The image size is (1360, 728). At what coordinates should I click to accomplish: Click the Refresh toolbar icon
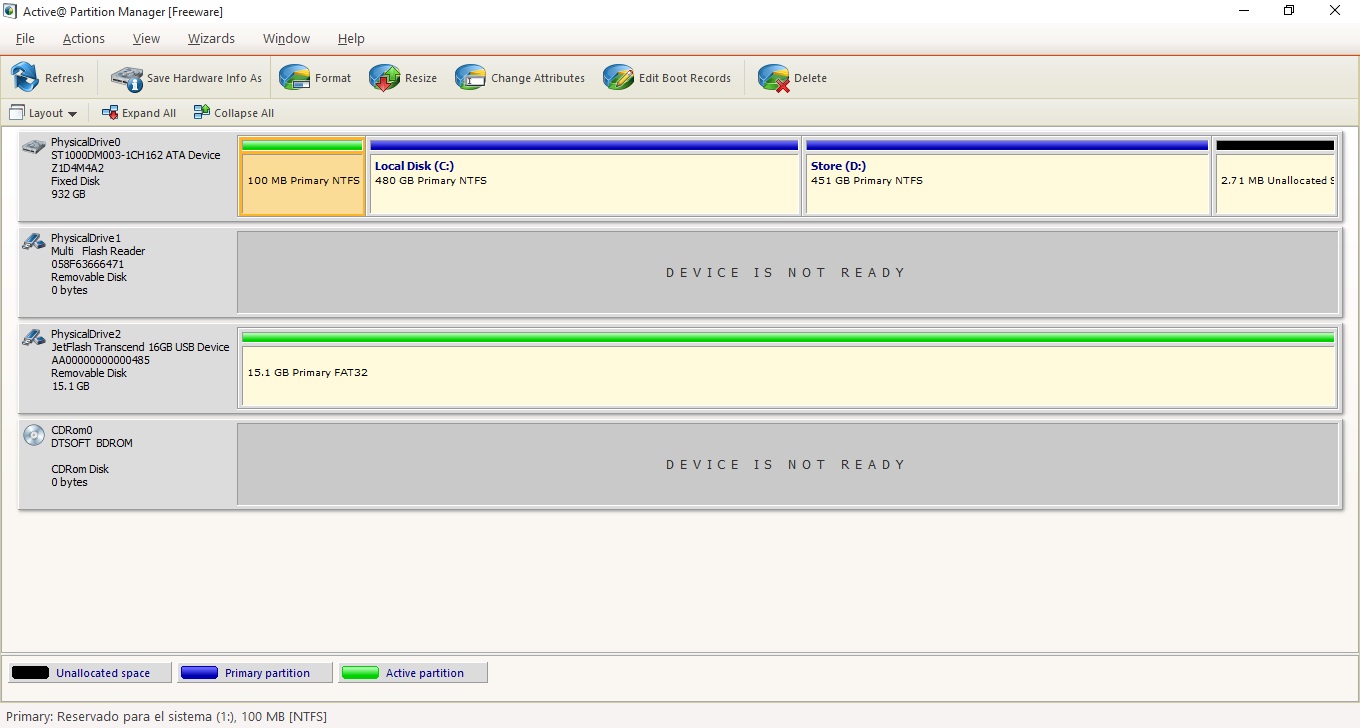pyautogui.click(x=25, y=77)
